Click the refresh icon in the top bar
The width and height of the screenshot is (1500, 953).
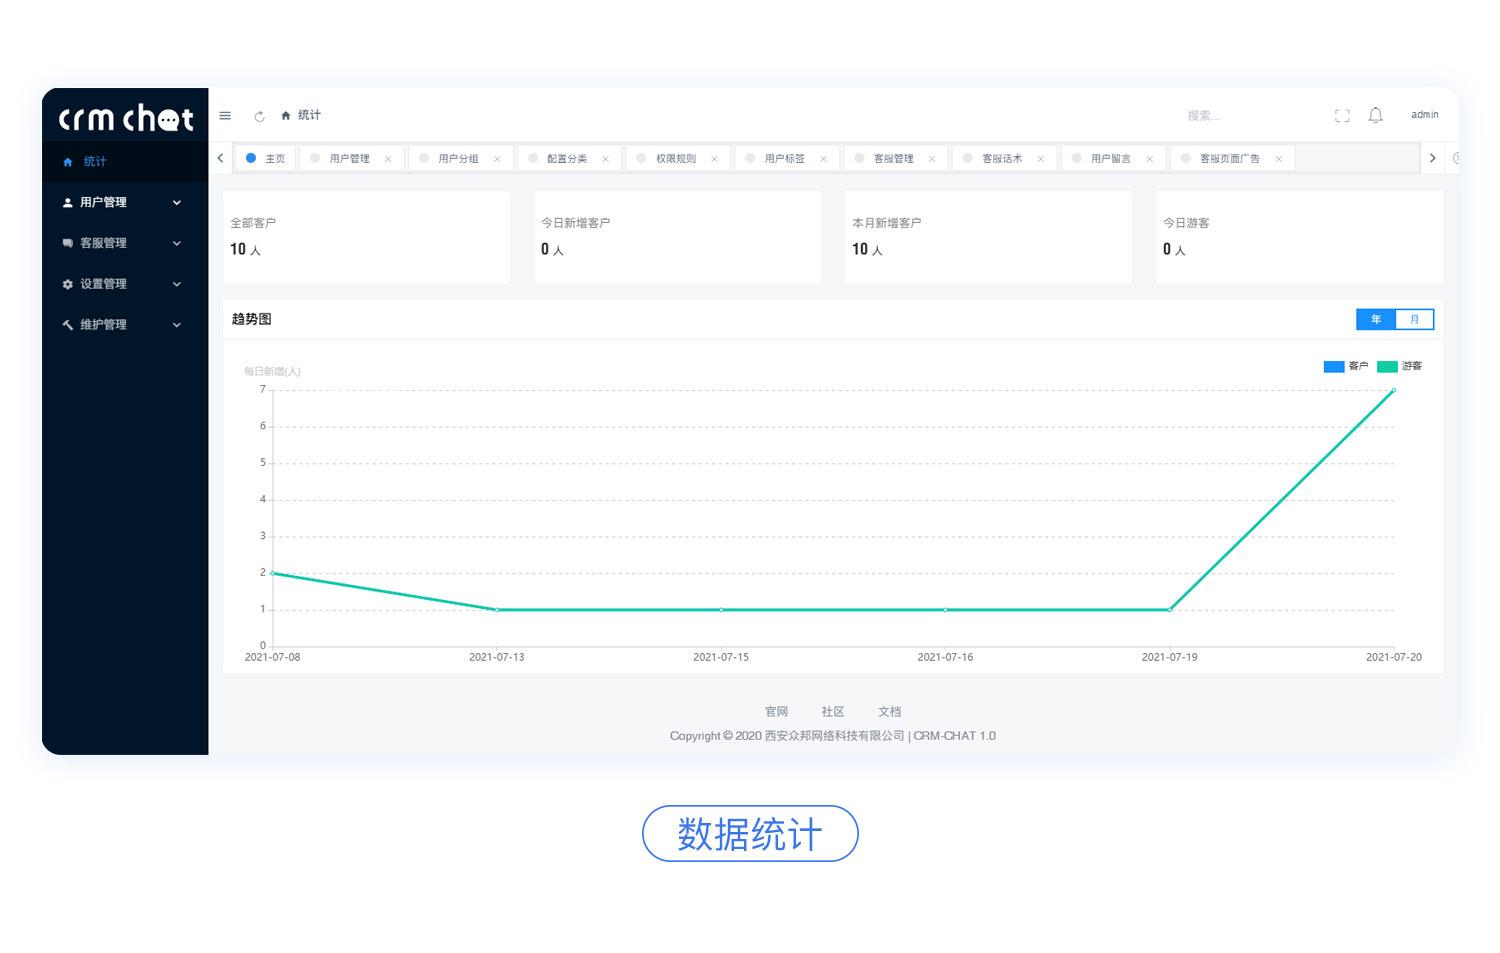260,116
